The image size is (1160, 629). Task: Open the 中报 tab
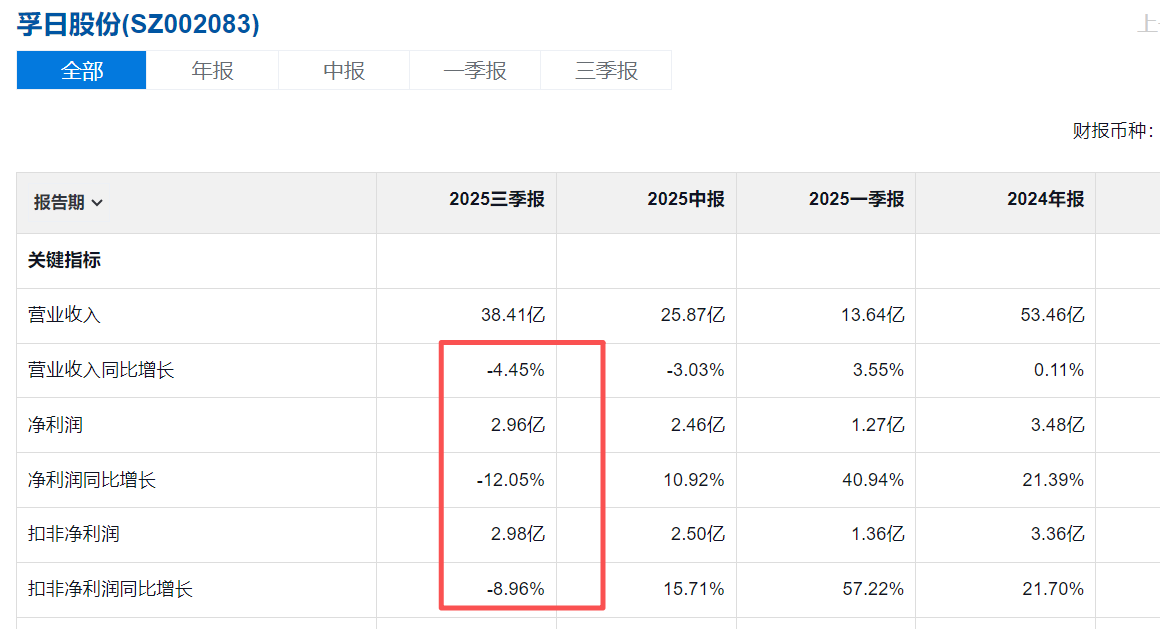point(344,71)
